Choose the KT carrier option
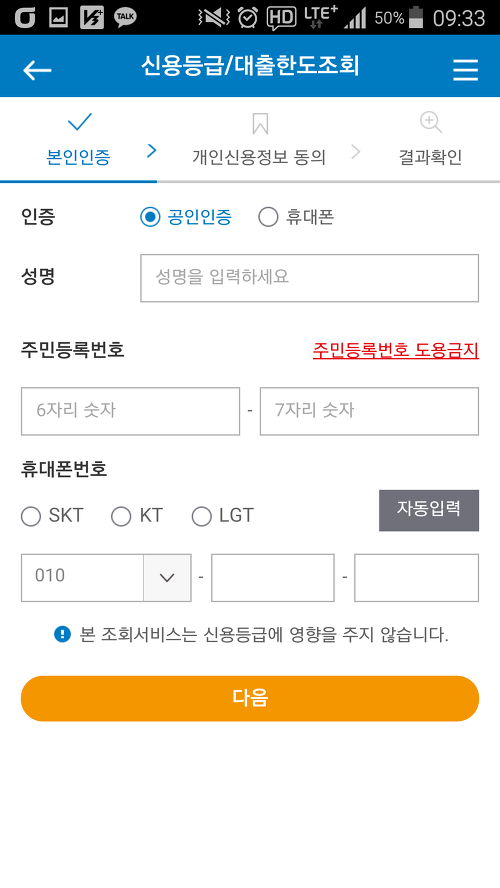The height and width of the screenshot is (888, 500). pyautogui.click(x=121, y=516)
